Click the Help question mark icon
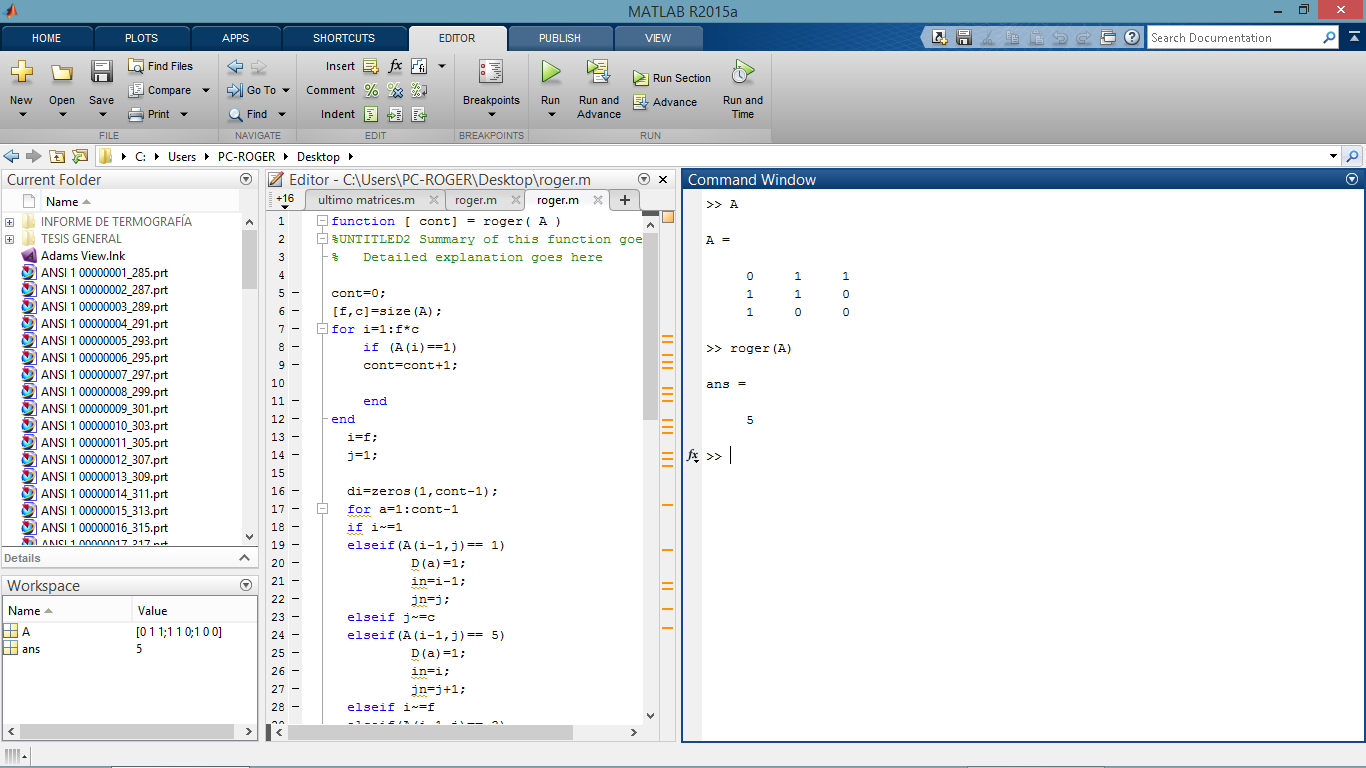The width and height of the screenshot is (1366, 768). click(x=1132, y=38)
